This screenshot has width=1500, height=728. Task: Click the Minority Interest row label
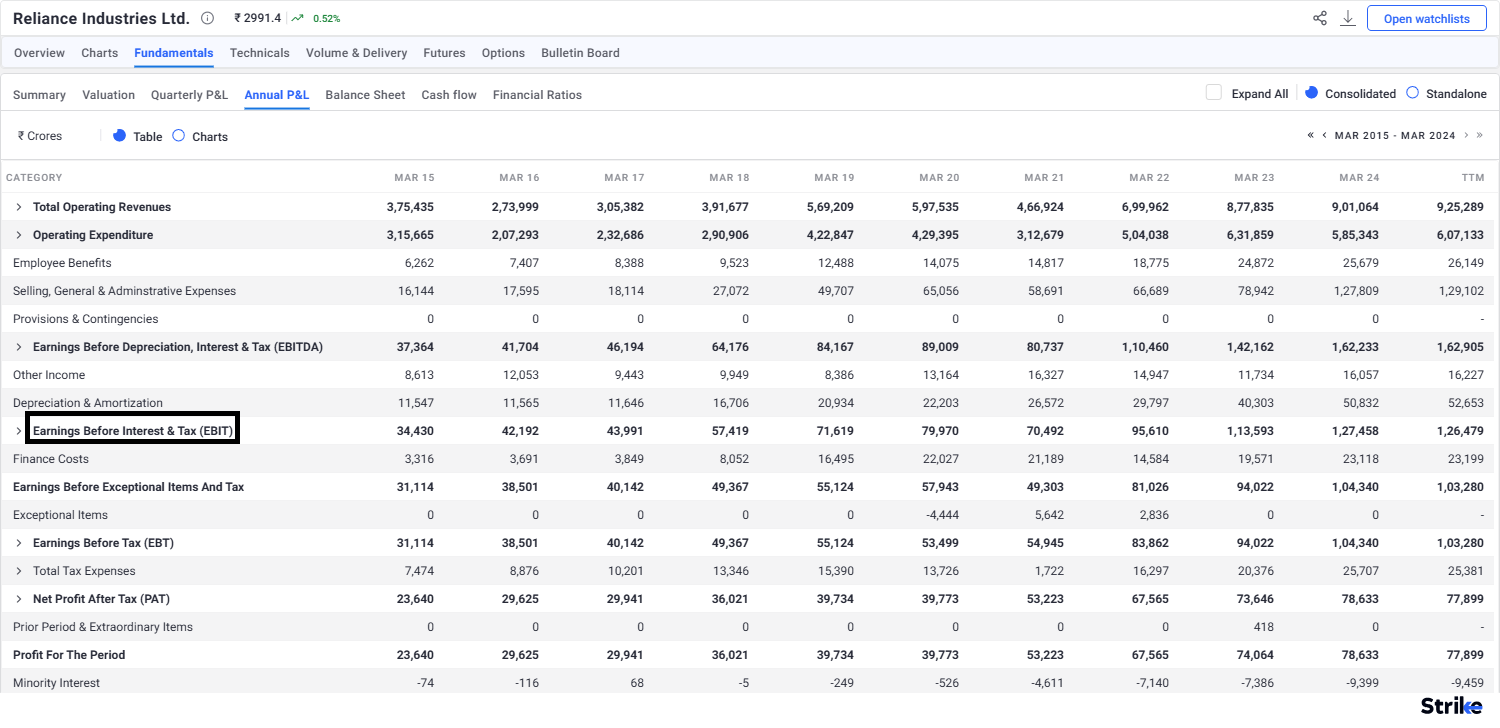tap(56, 683)
